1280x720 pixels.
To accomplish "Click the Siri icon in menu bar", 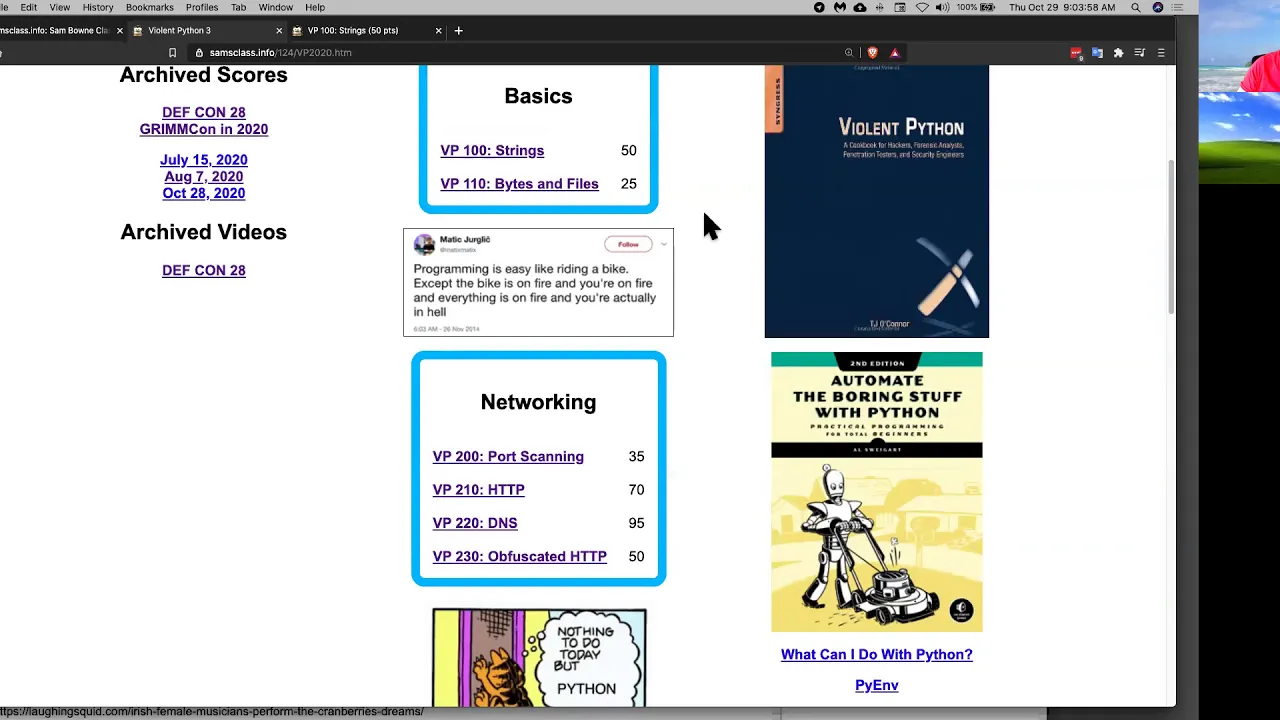I will click(1158, 7).
